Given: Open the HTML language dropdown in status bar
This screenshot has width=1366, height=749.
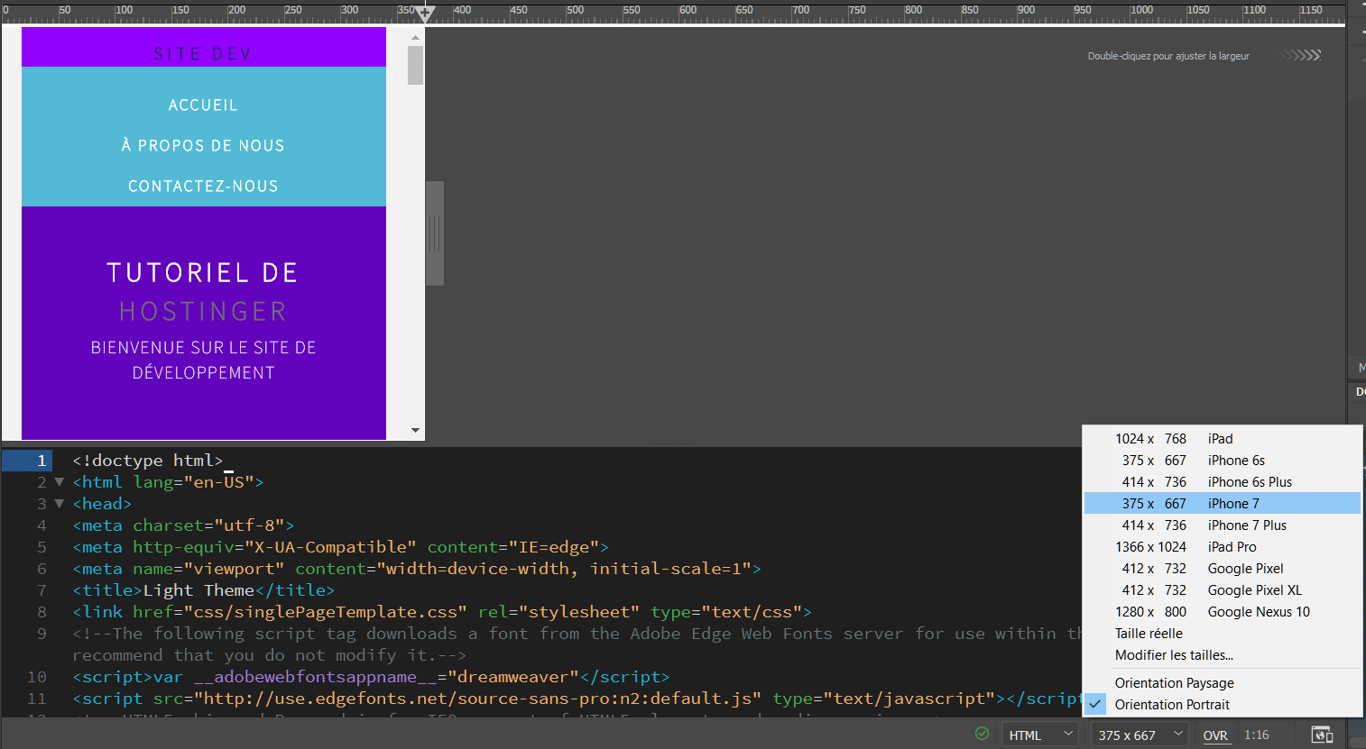Looking at the screenshot, I should (1040, 735).
